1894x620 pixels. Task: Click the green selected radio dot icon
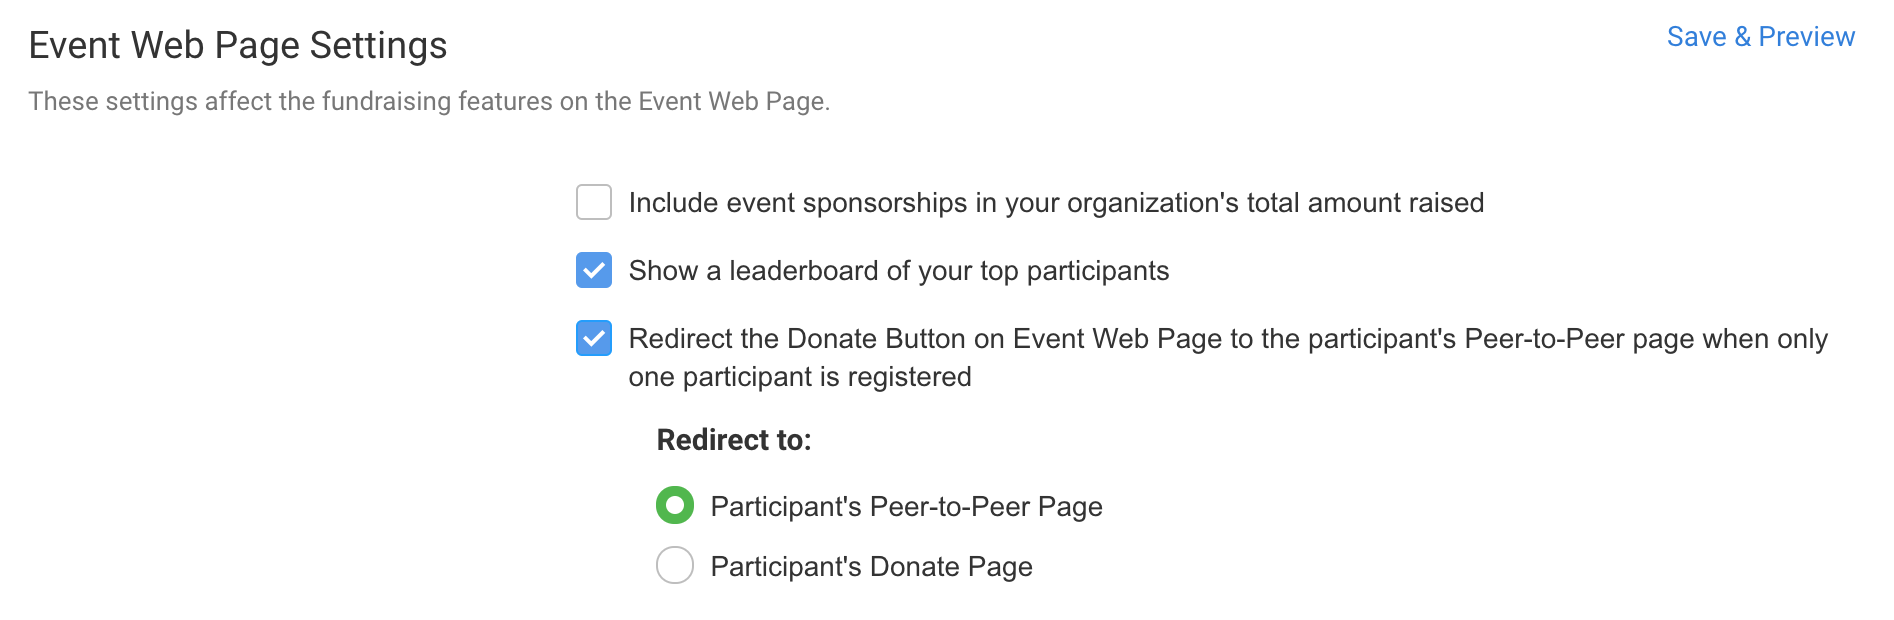675,506
